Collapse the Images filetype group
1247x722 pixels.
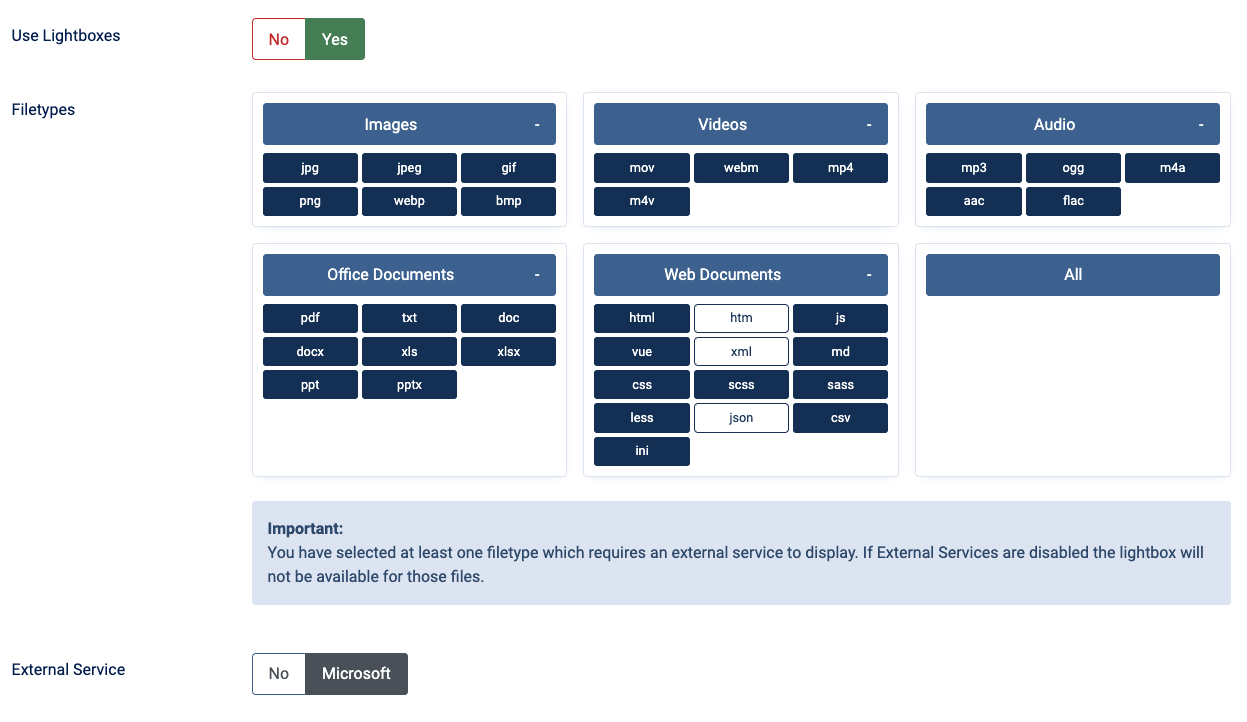pos(537,125)
